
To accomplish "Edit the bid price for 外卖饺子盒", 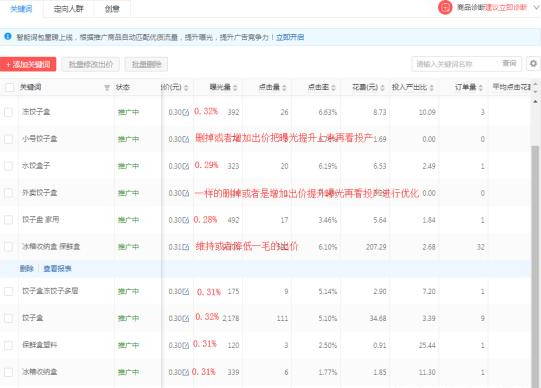I will pos(186,193).
